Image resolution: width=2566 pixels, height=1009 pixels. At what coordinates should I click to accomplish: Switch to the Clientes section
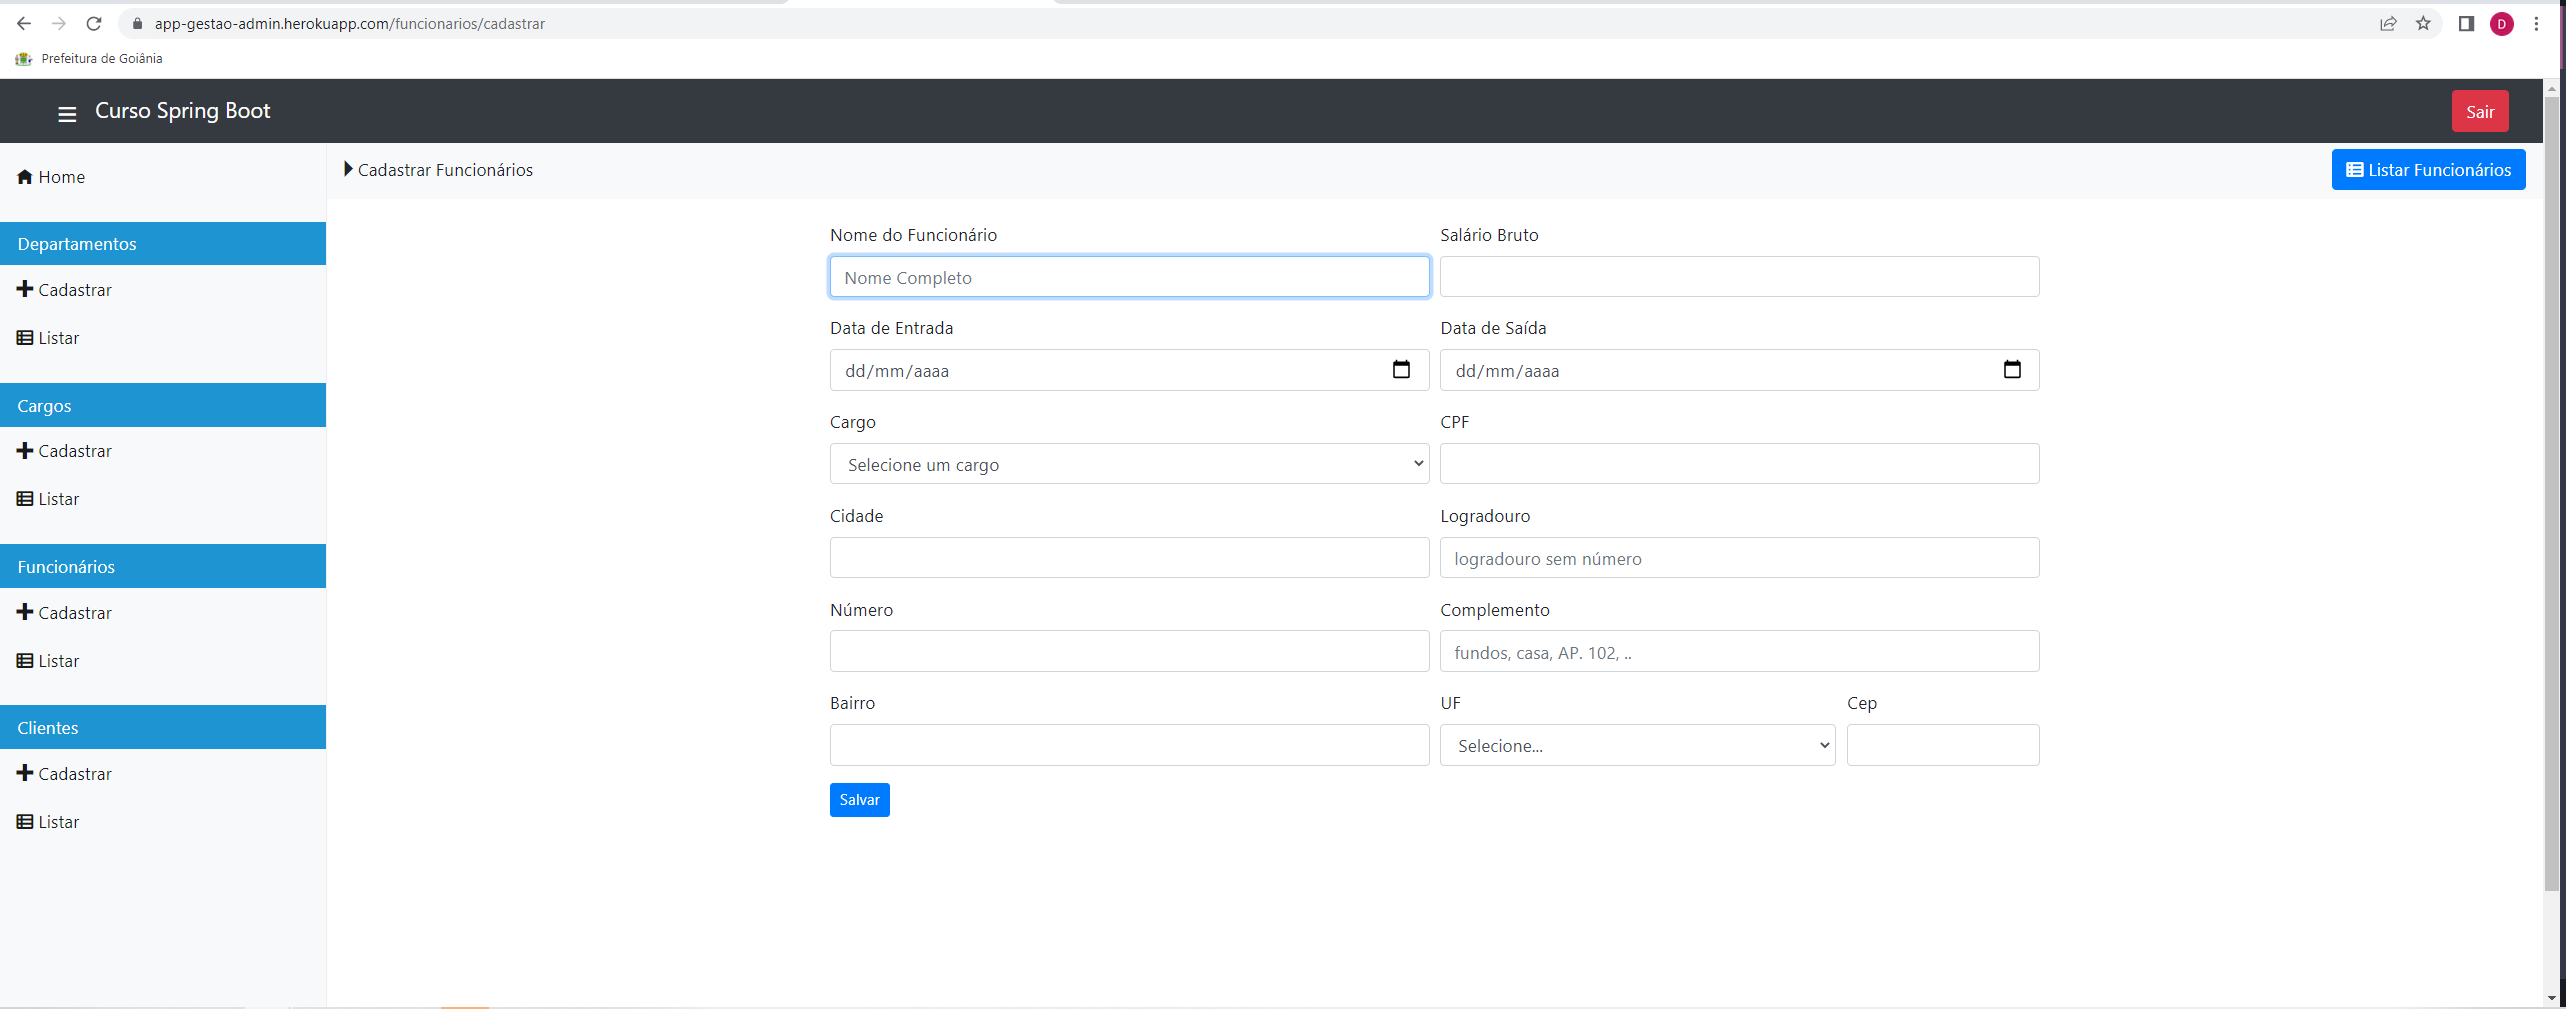click(x=48, y=727)
